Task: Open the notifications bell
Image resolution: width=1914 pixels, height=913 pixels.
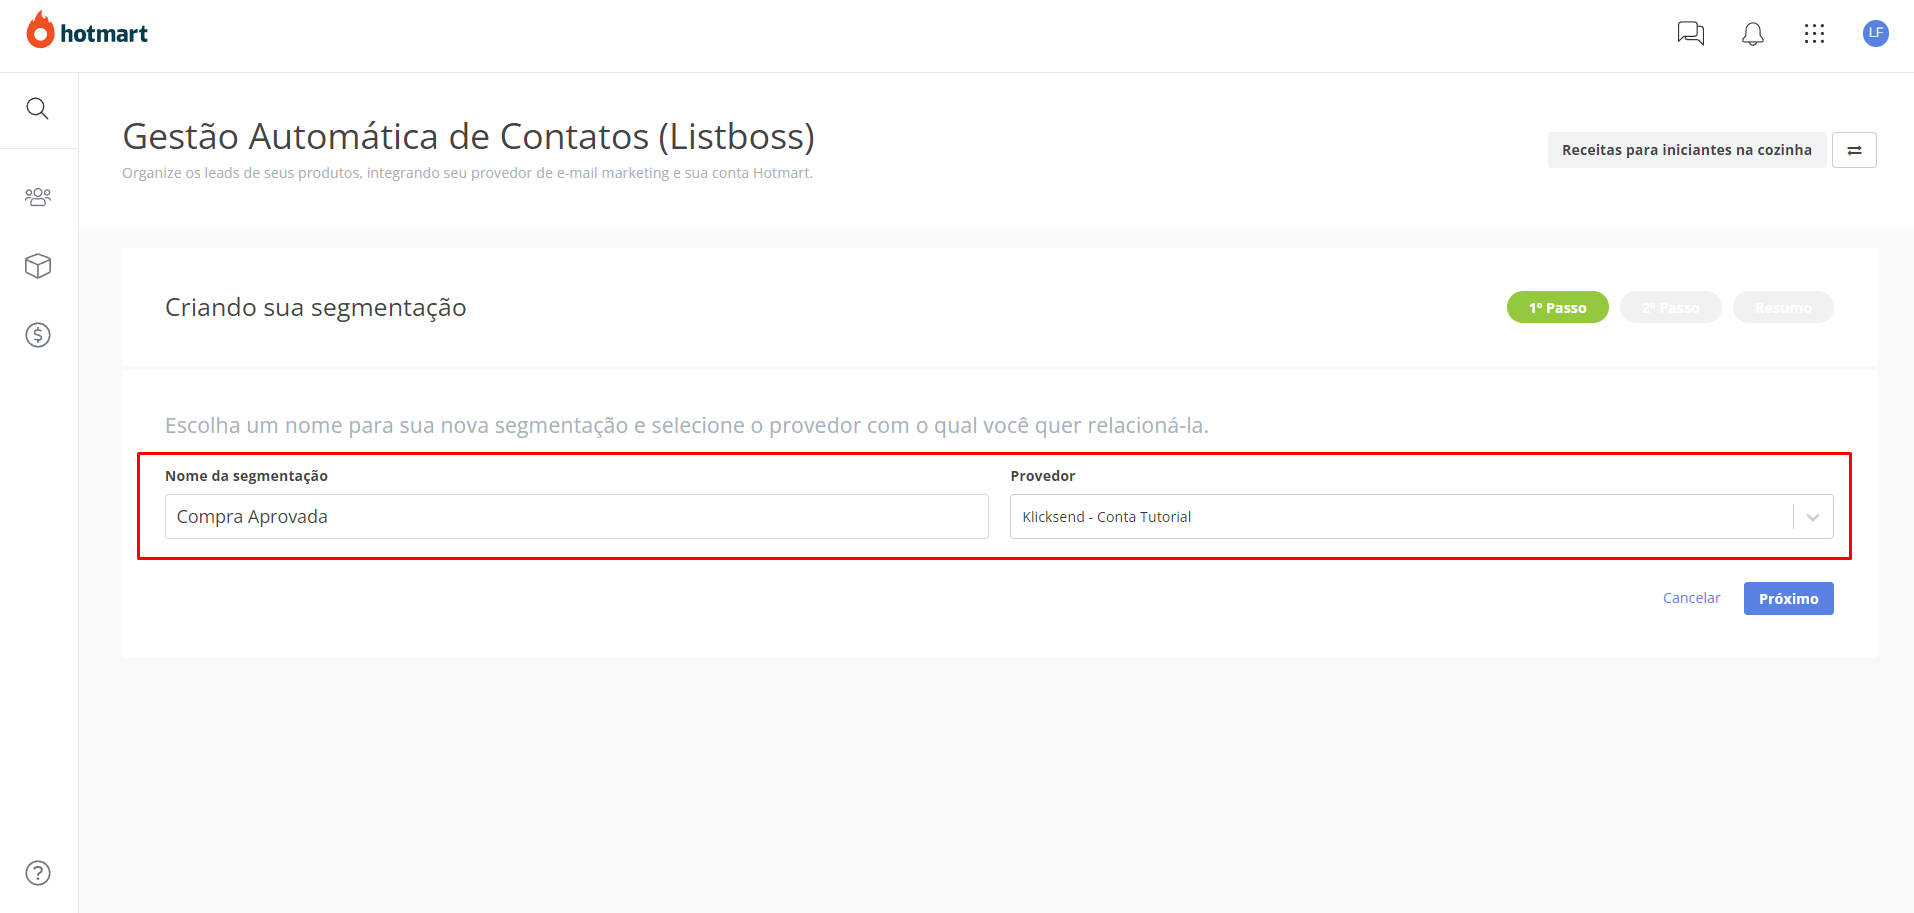Action: (x=1752, y=34)
